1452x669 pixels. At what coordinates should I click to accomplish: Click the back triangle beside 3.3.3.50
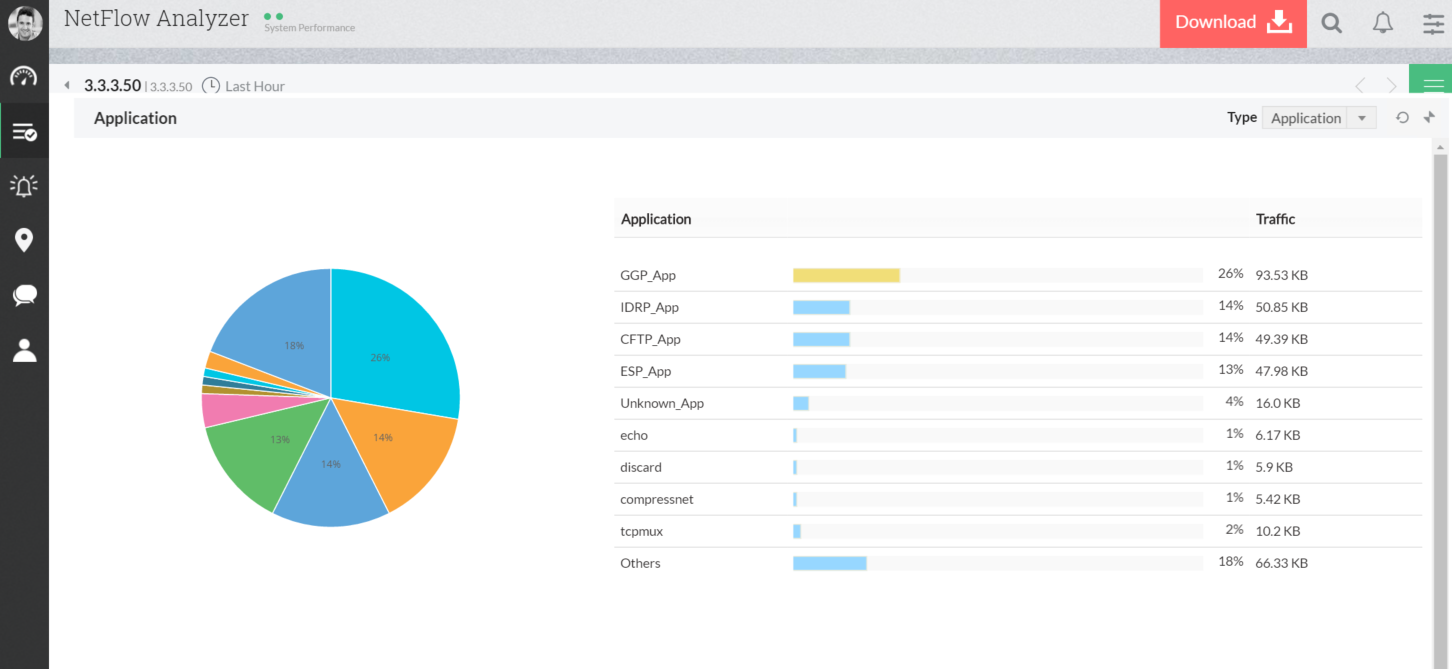(67, 86)
